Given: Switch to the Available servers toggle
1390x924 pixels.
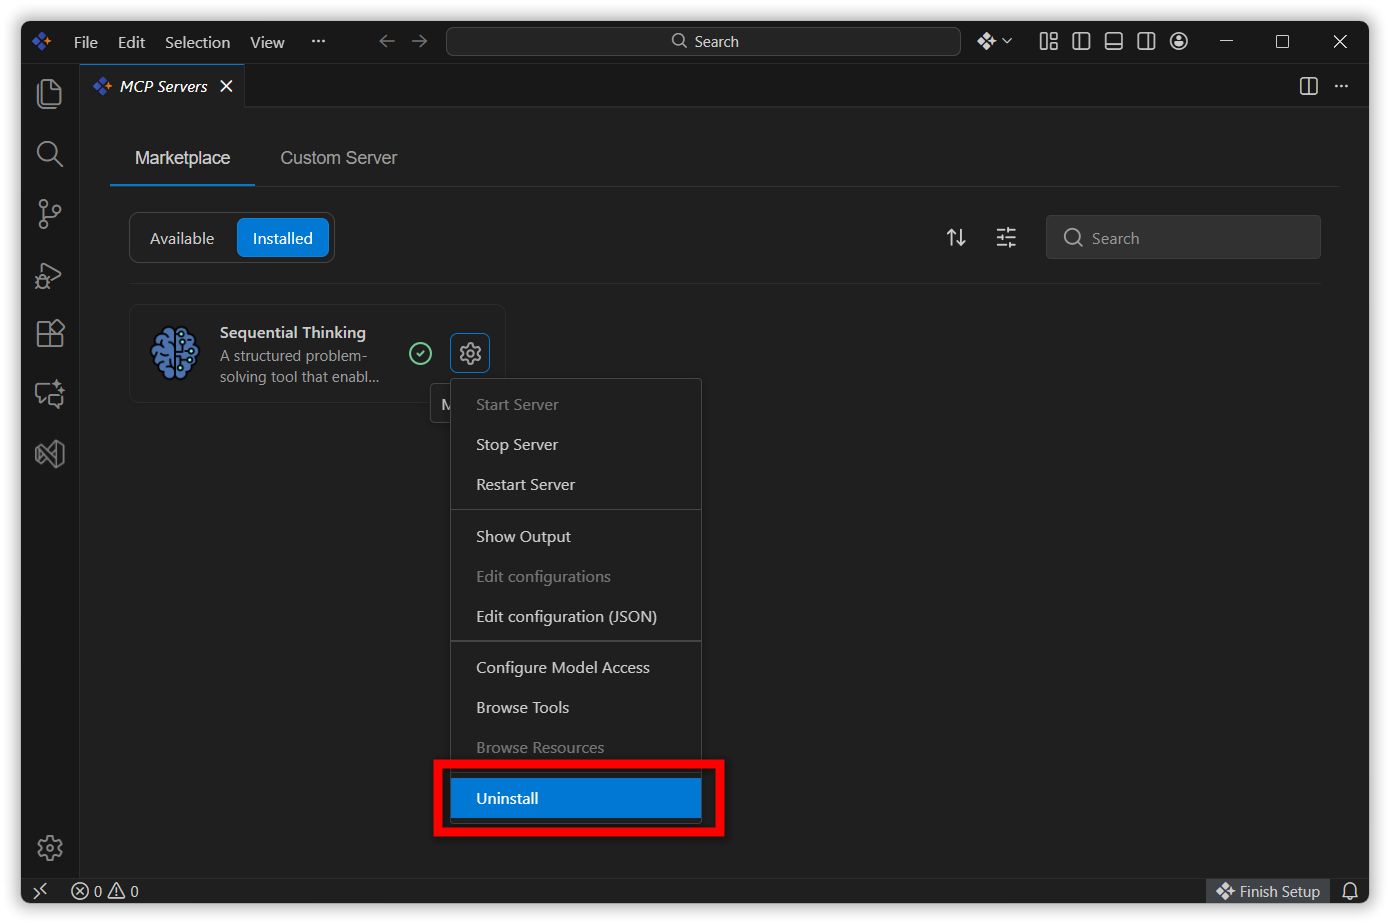Looking at the screenshot, I should pyautogui.click(x=182, y=238).
